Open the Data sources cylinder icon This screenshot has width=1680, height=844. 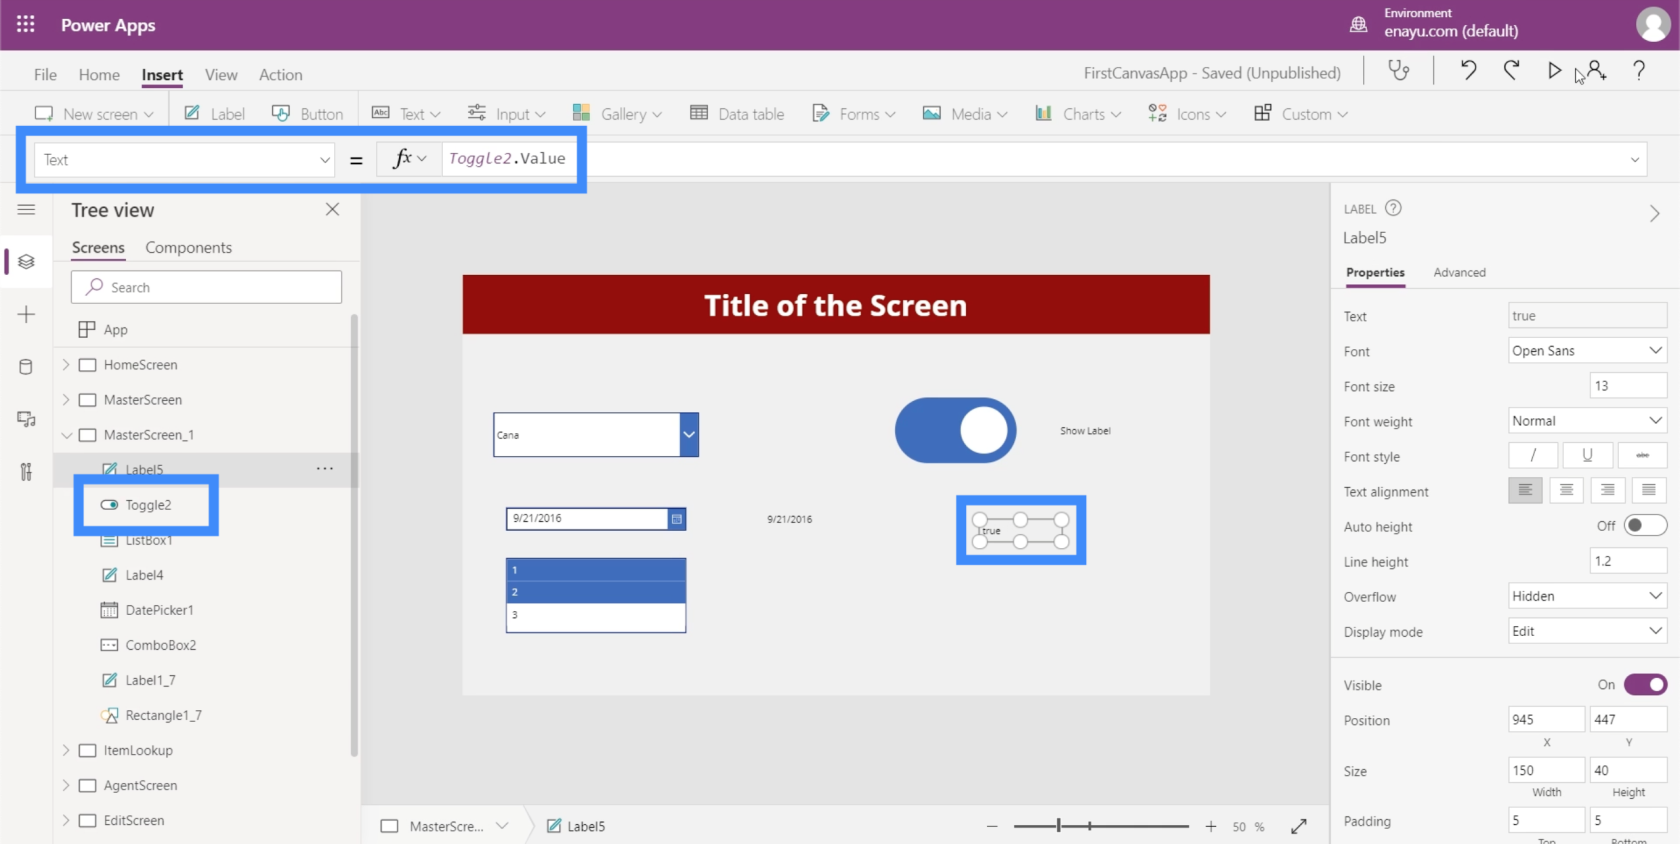pyautogui.click(x=26, y=367)
